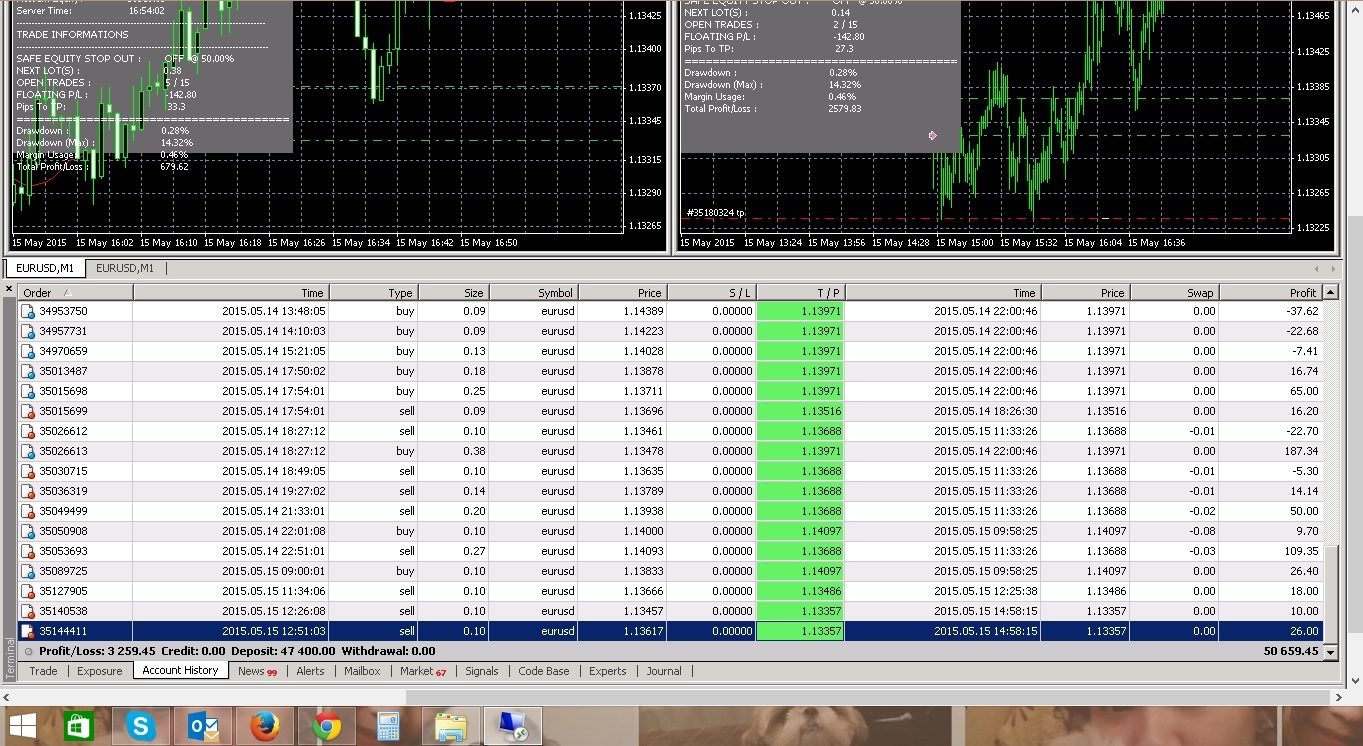Open Remote Desktop Connection in taskbar
This screenshot has height=746, width=1363.
click(513, 726)
